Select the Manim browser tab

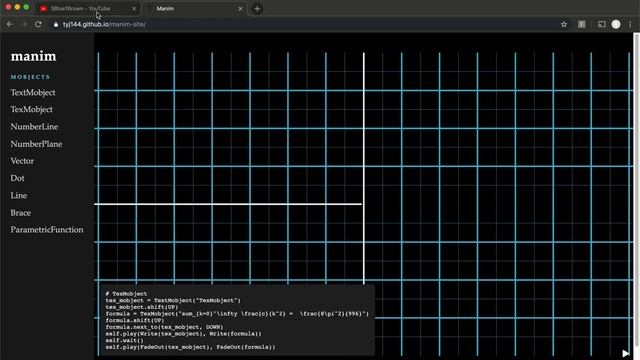click(x=194, y=9)
